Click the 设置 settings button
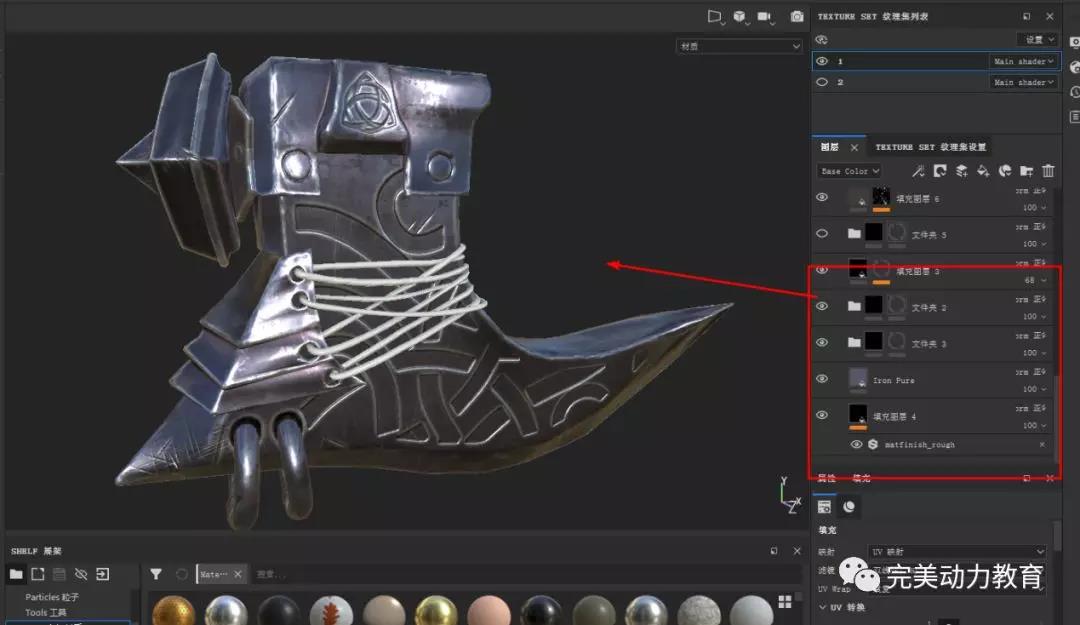 (x=1037, y=39)
